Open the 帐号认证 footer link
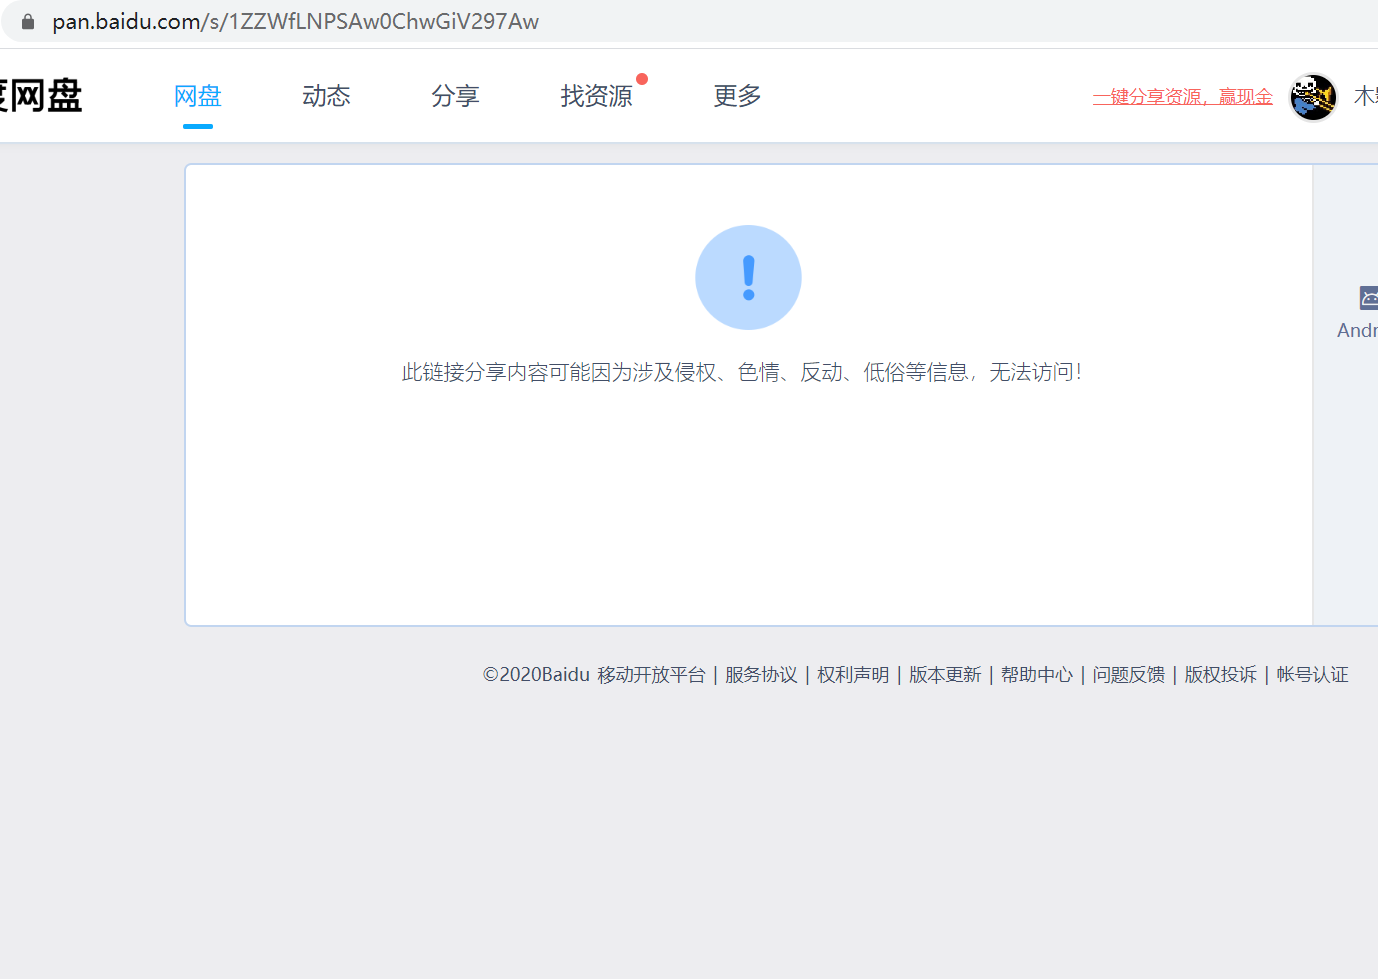Viewport: 1378px width, 979px height. pyautogui.click(x=1313, y=675)
